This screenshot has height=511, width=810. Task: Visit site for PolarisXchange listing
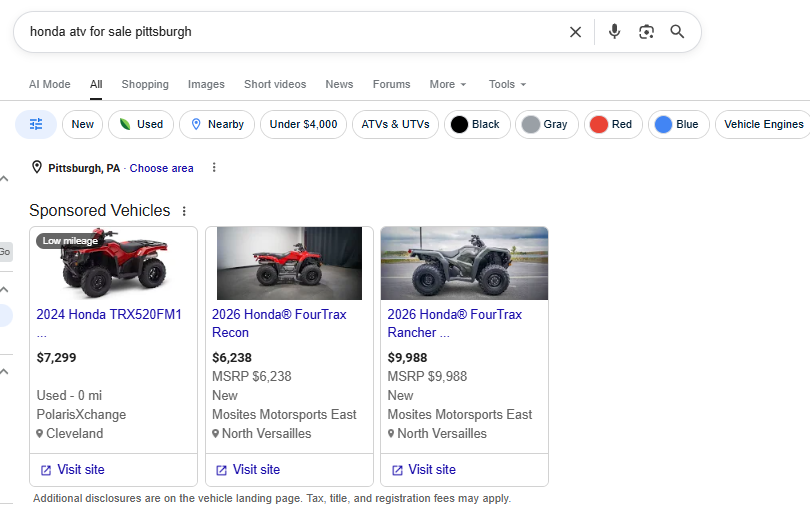pos(73,470)
